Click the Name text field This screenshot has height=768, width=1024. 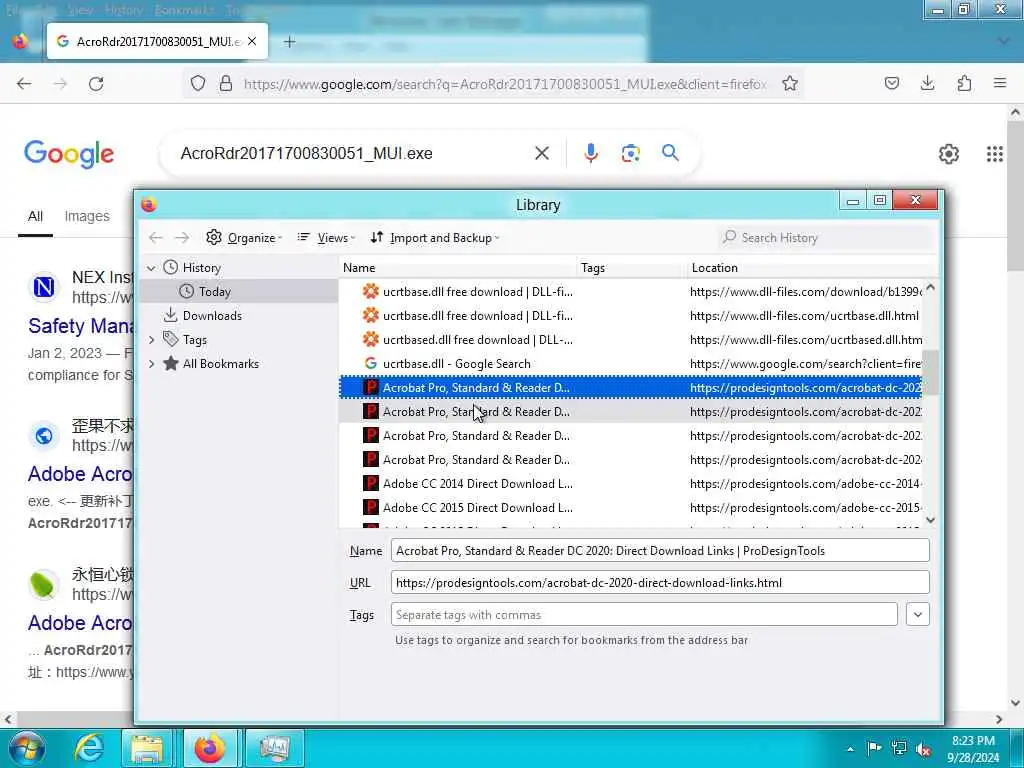click(660, 551)
